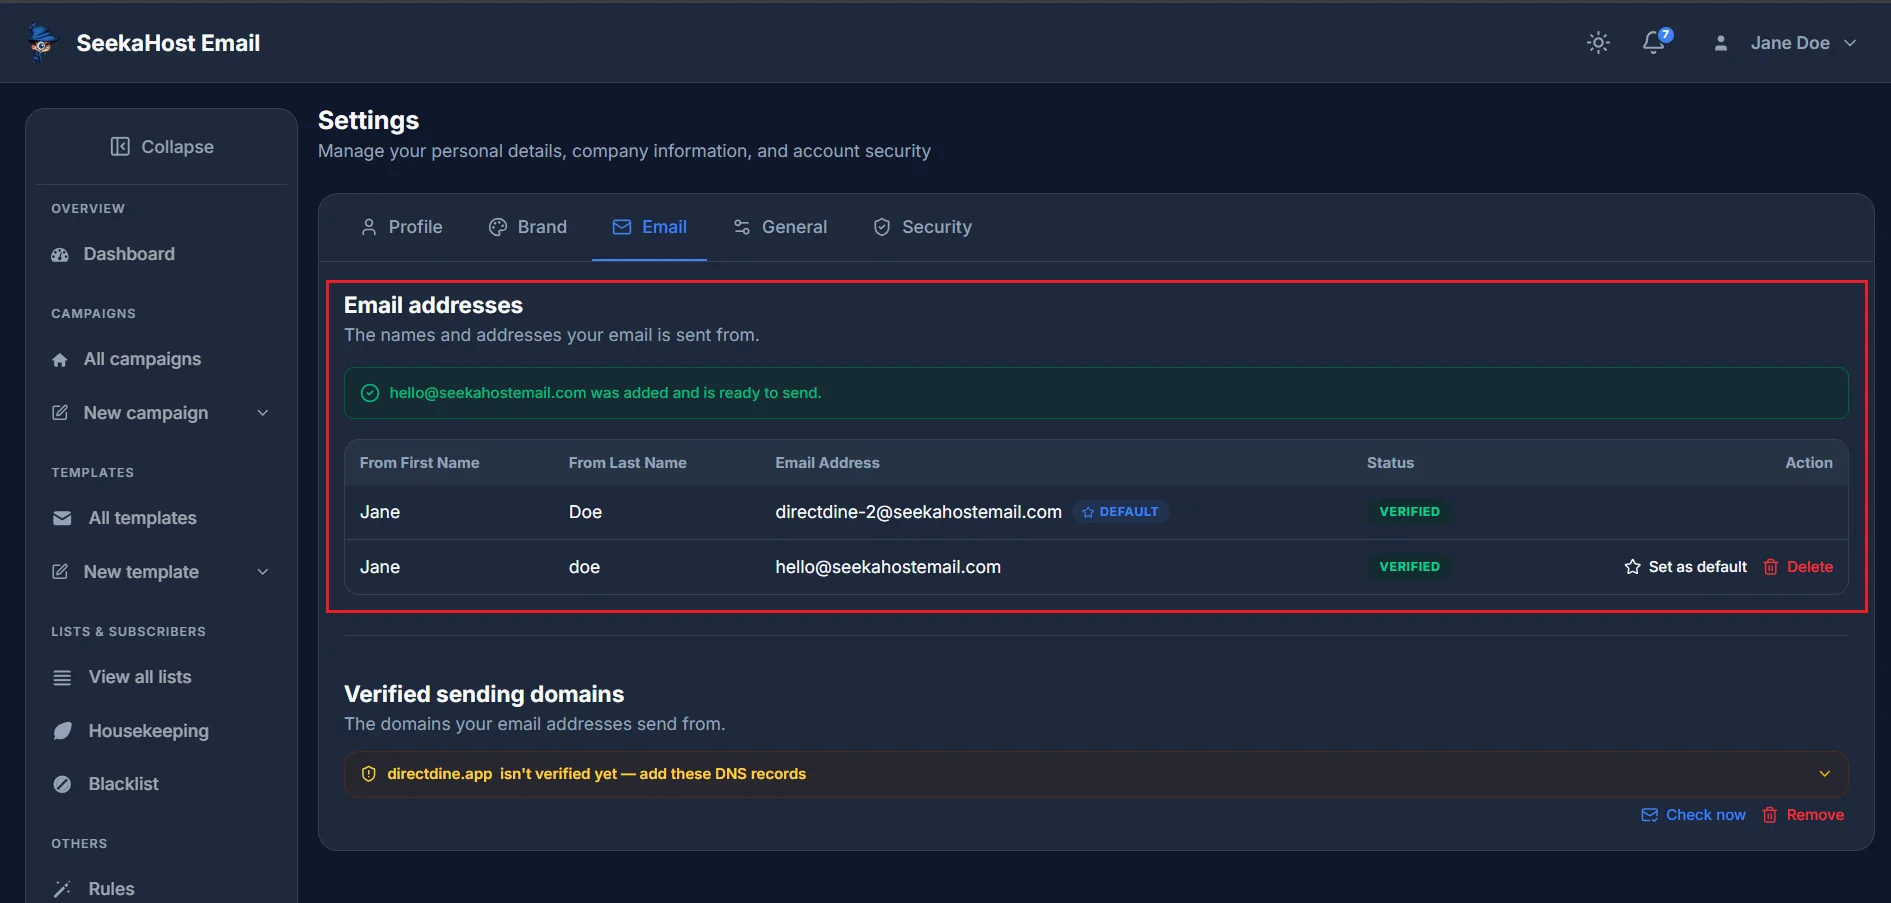Viewport: 1891px width, 903px height.
Task: Click the New template edit icon
Action: pos(60,572)
